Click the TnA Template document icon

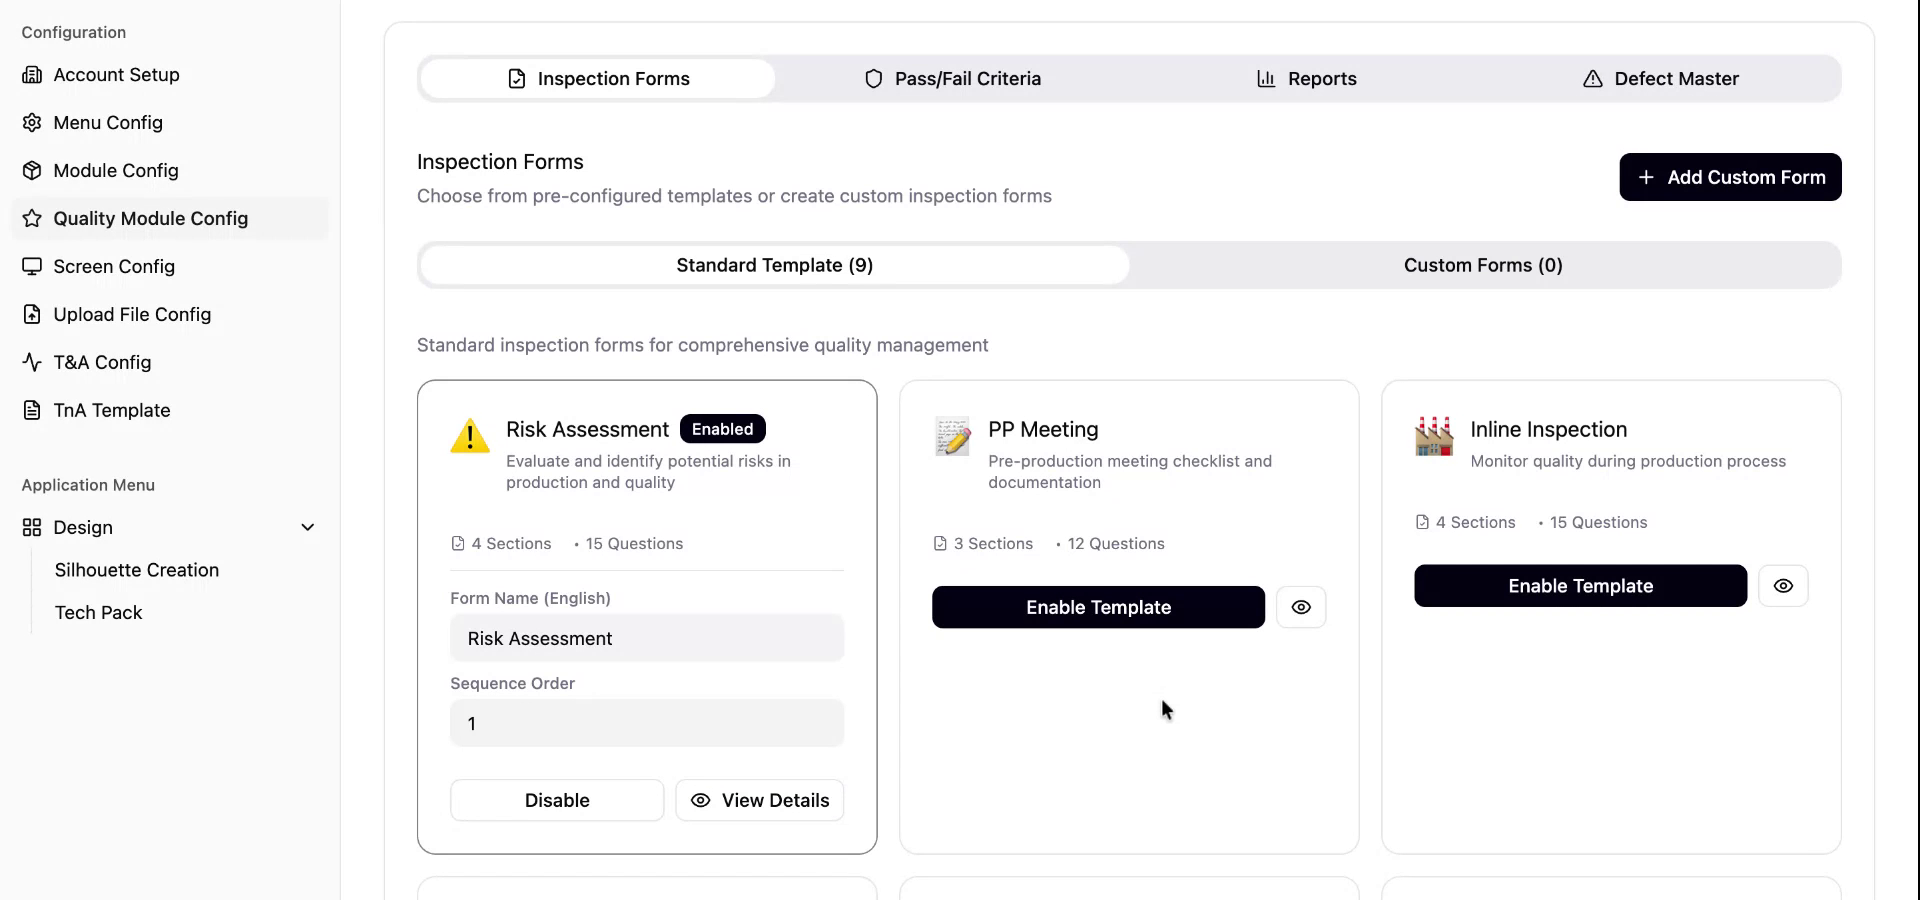tap(32, 411)
